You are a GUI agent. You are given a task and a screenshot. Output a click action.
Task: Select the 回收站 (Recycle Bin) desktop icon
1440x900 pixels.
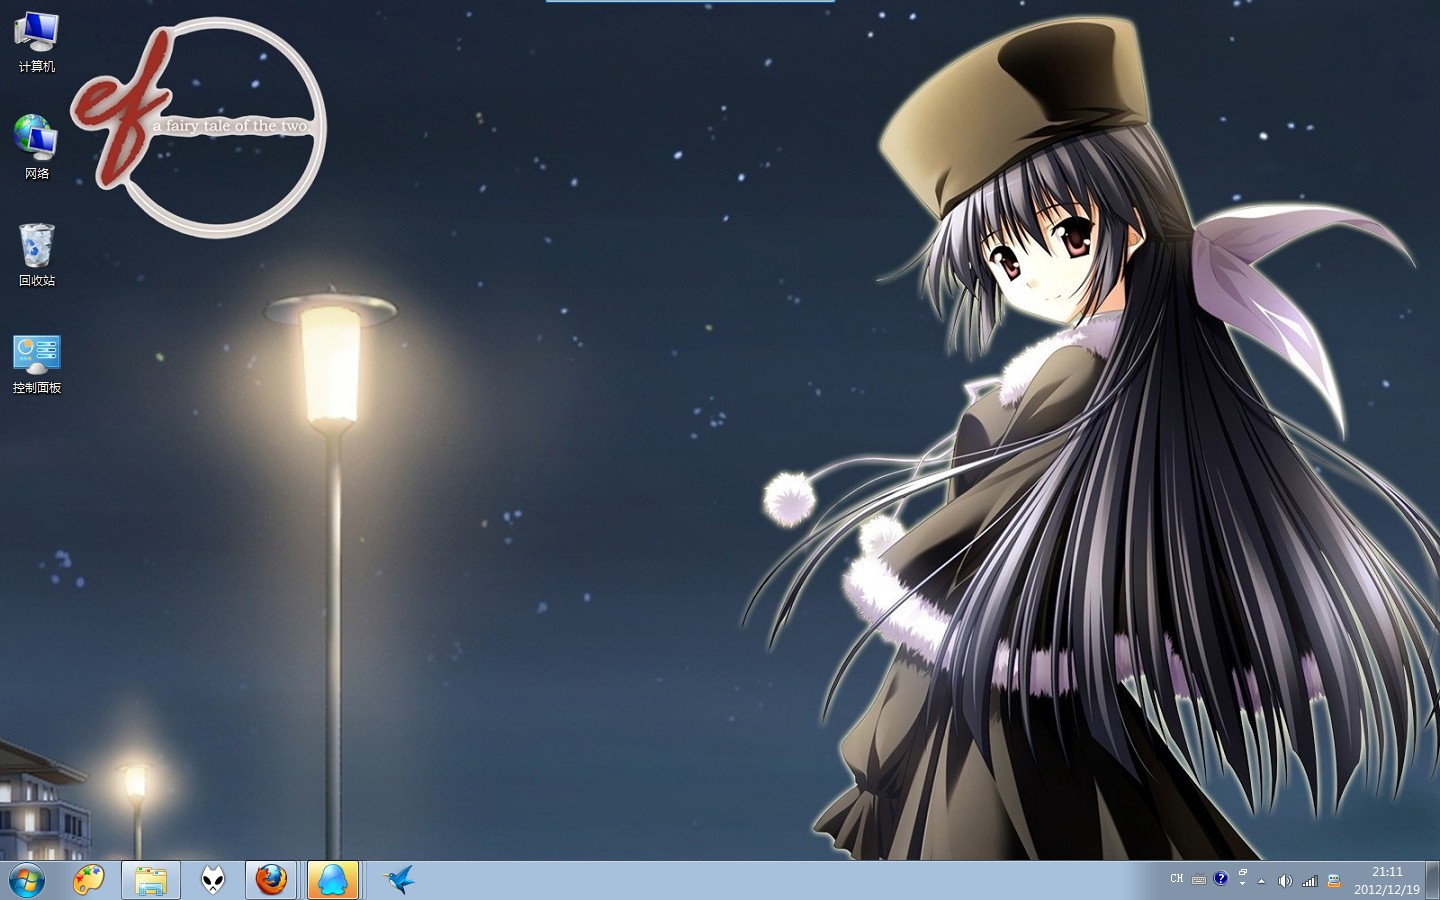[37, 255]
